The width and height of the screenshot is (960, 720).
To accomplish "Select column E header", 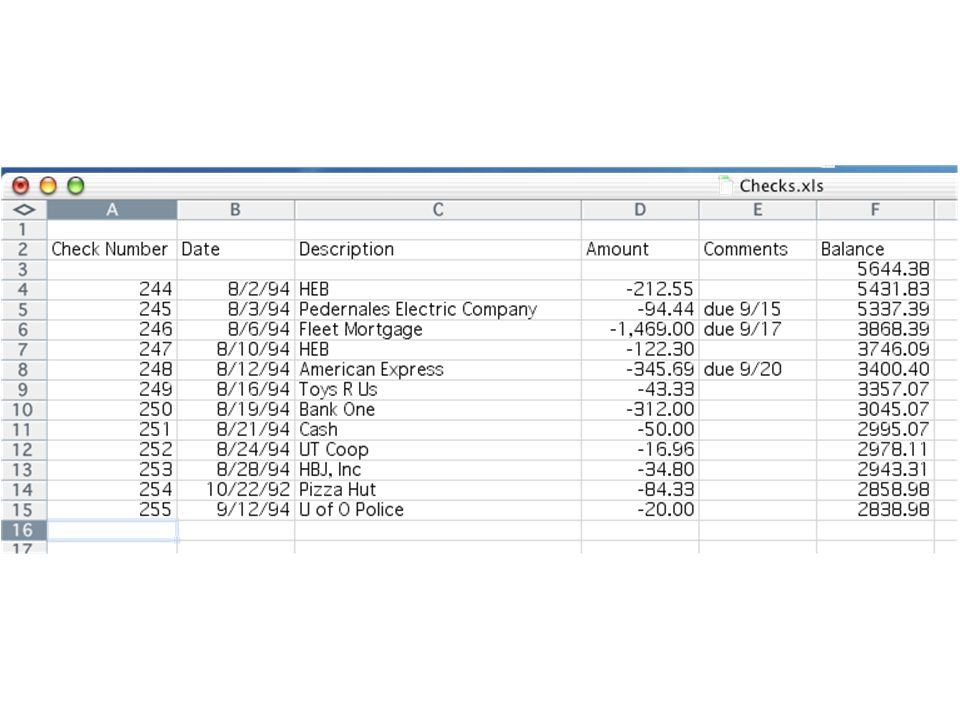I will (757, 210).
